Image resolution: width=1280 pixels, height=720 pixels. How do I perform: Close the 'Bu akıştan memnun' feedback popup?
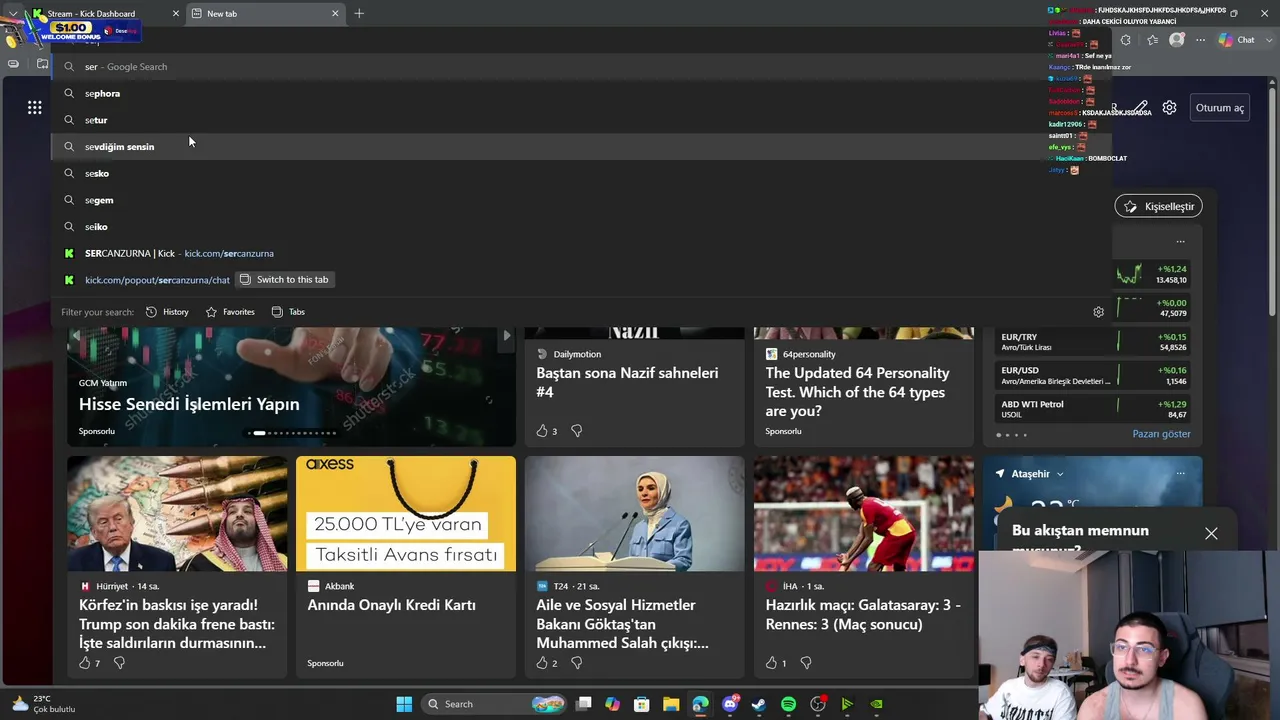coord(1211,534)
